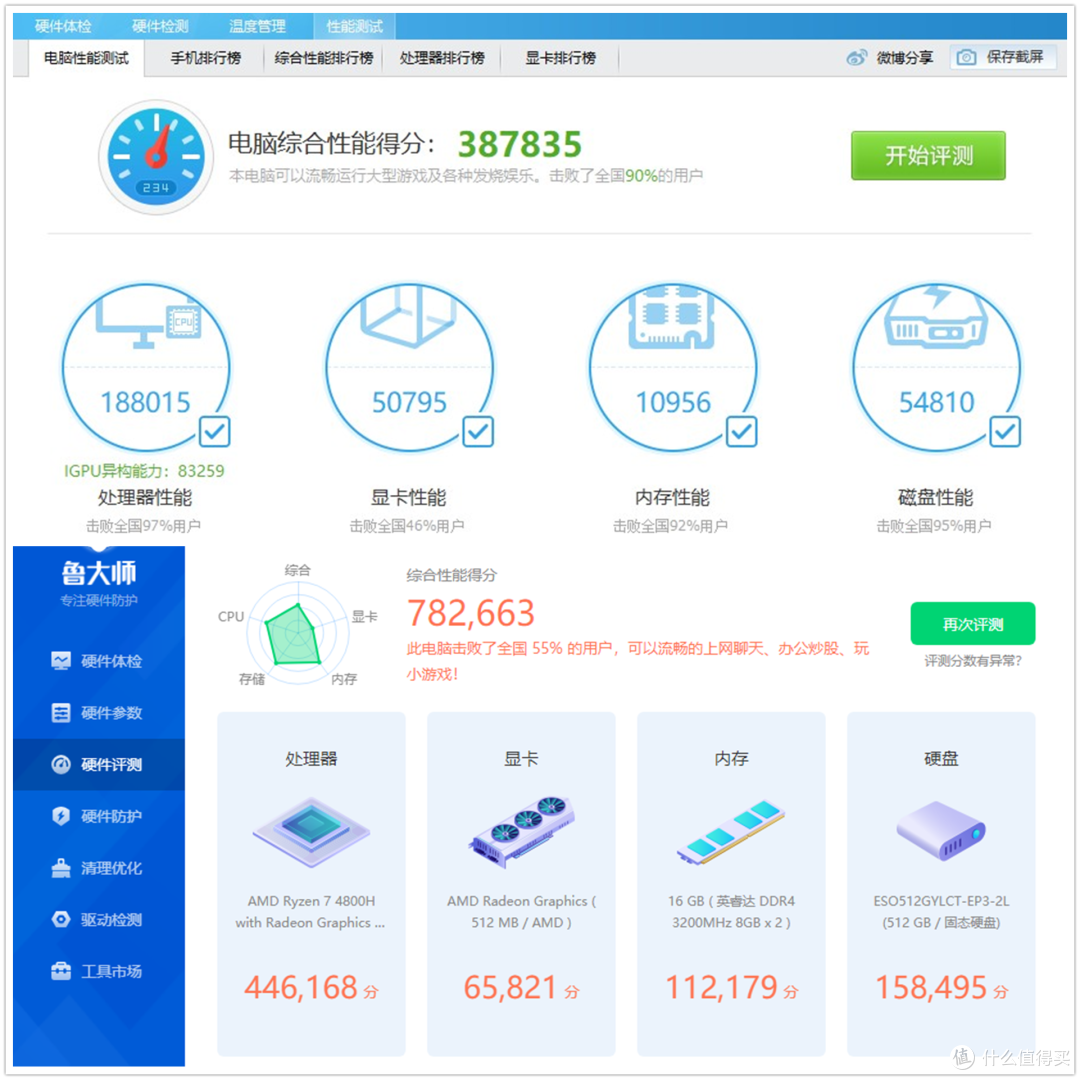Click the RAM stick illustration
The width and height of the screenshot is (1080, 1080).
[731, 832]
